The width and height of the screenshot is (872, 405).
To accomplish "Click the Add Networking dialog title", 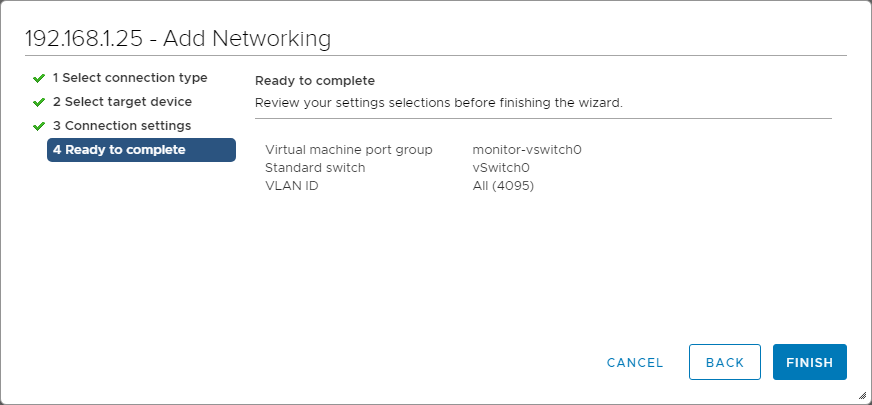I will point(178,39).
